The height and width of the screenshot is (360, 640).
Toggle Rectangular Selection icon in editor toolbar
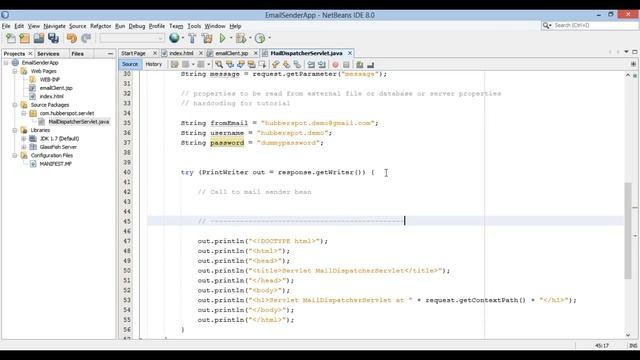[x=262, y=64]
